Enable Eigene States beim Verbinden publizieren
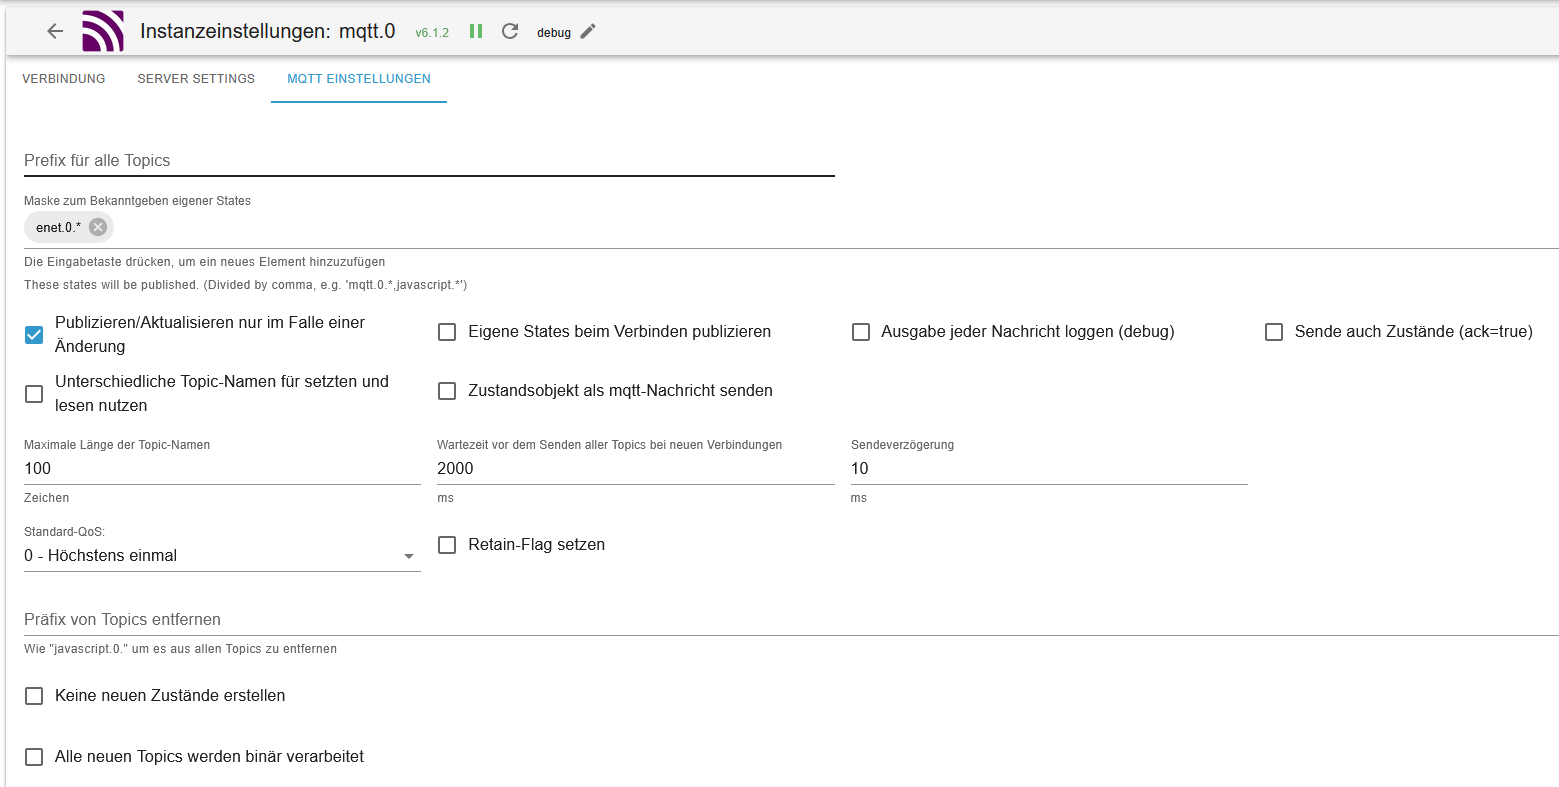The image size is (1559, 787). [x=447, y=332]
